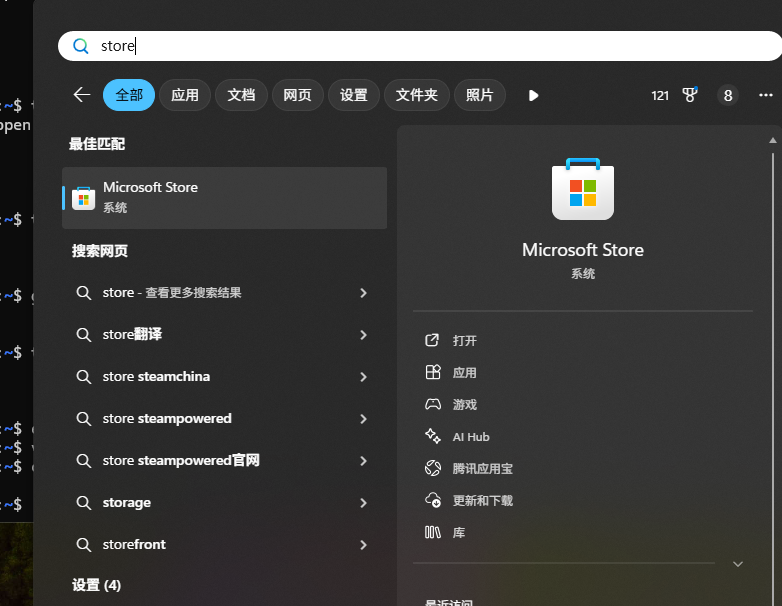Image resolution: width=782 pixels, height=606 pixels.
Task: Click the Microsoft Store icon in best match
Action: coord(83,199)
